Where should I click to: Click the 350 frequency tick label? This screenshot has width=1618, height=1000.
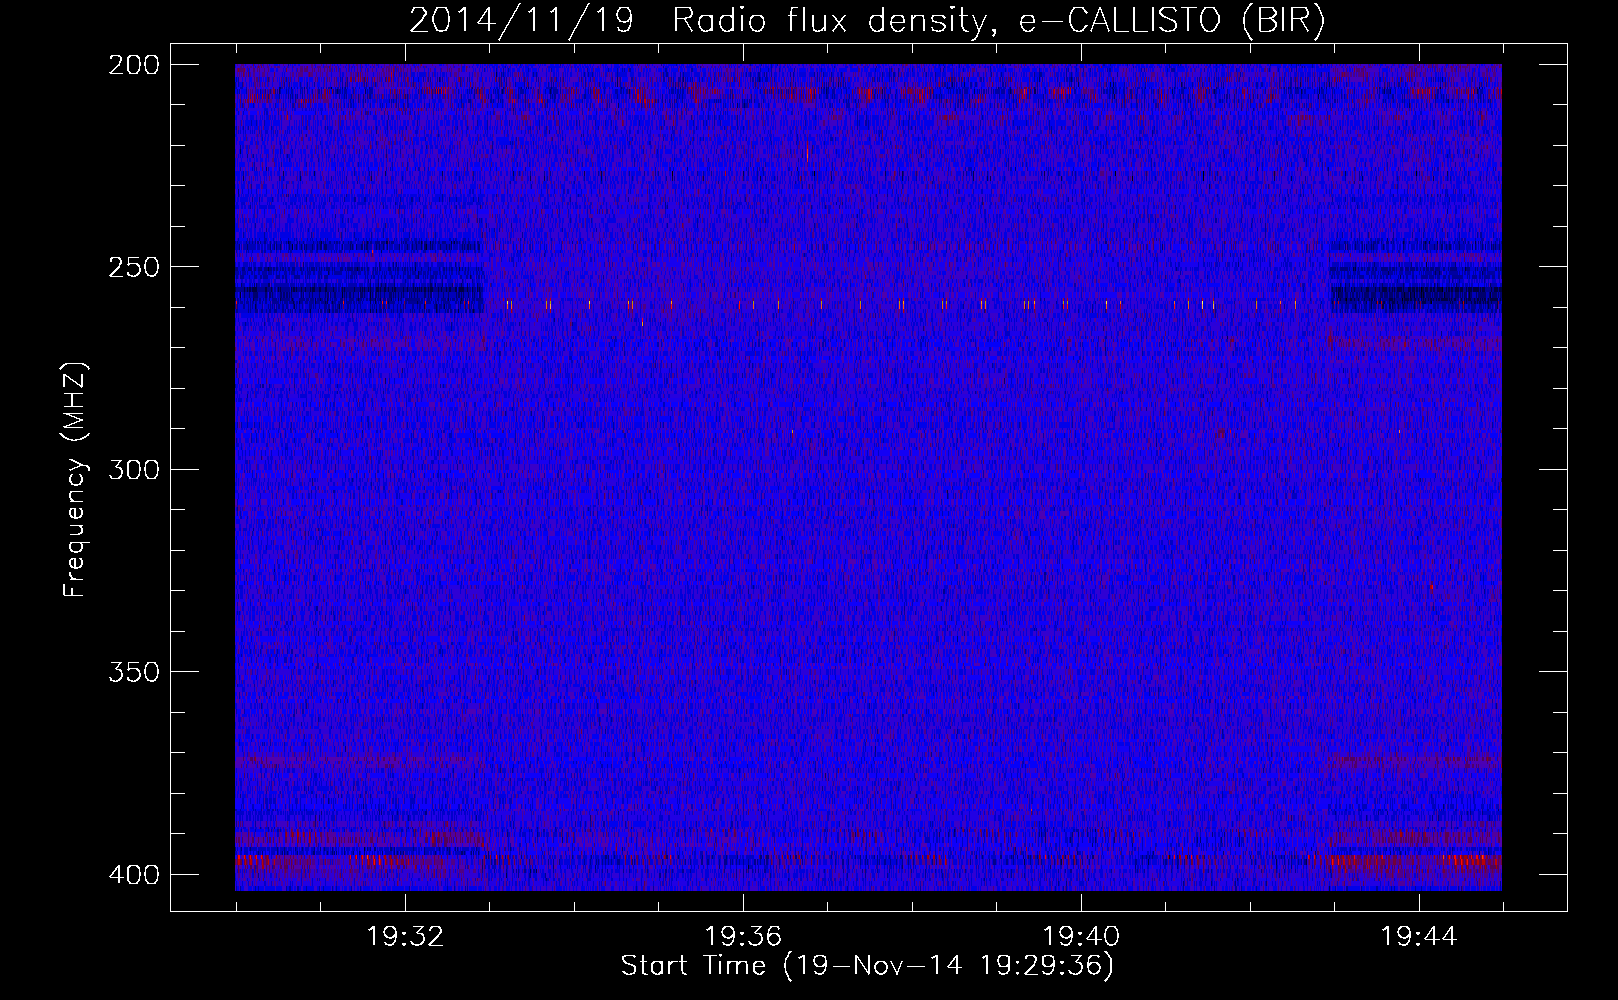[133, 671]
